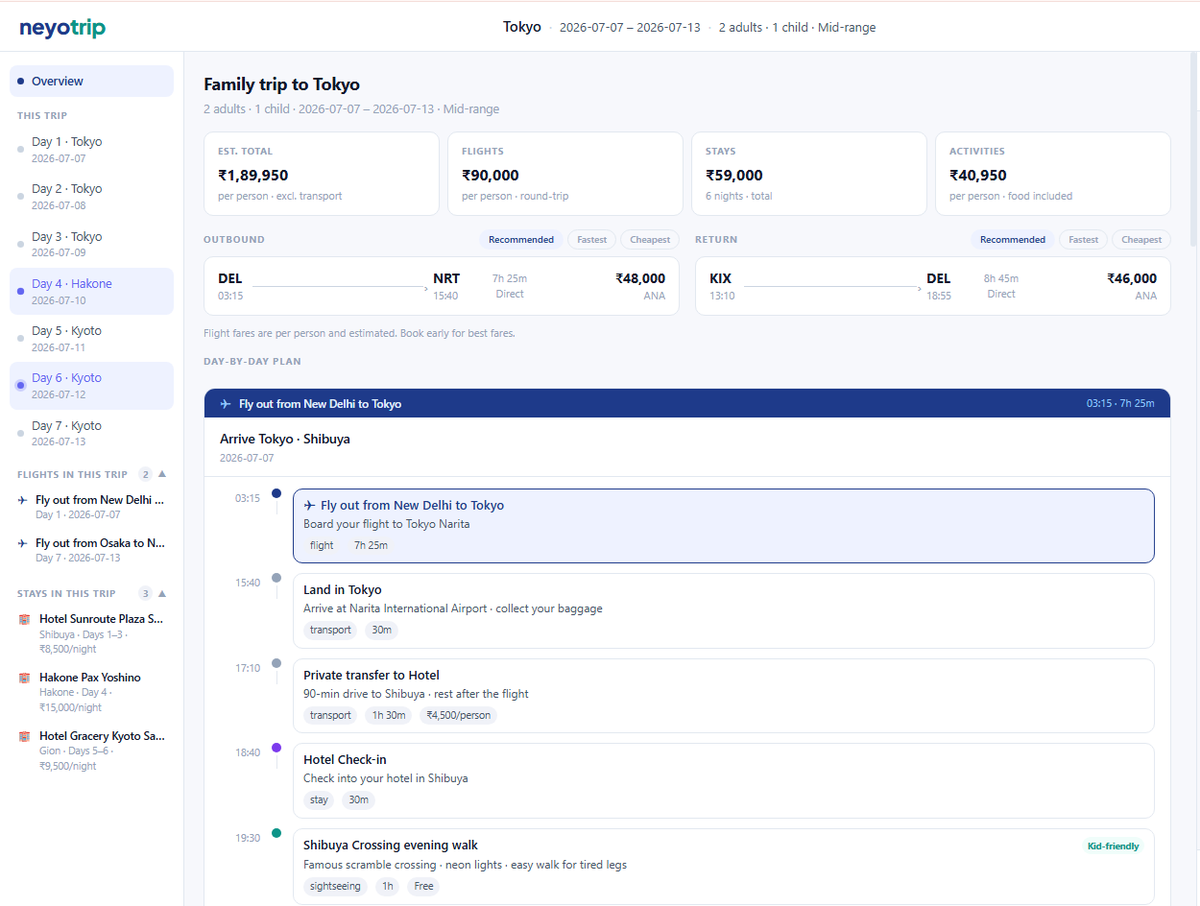Screen dimensions: 1200x906
Task: Click hotel icon next to Hotel Sunroute Plaza
Action: tap(25, 619)
